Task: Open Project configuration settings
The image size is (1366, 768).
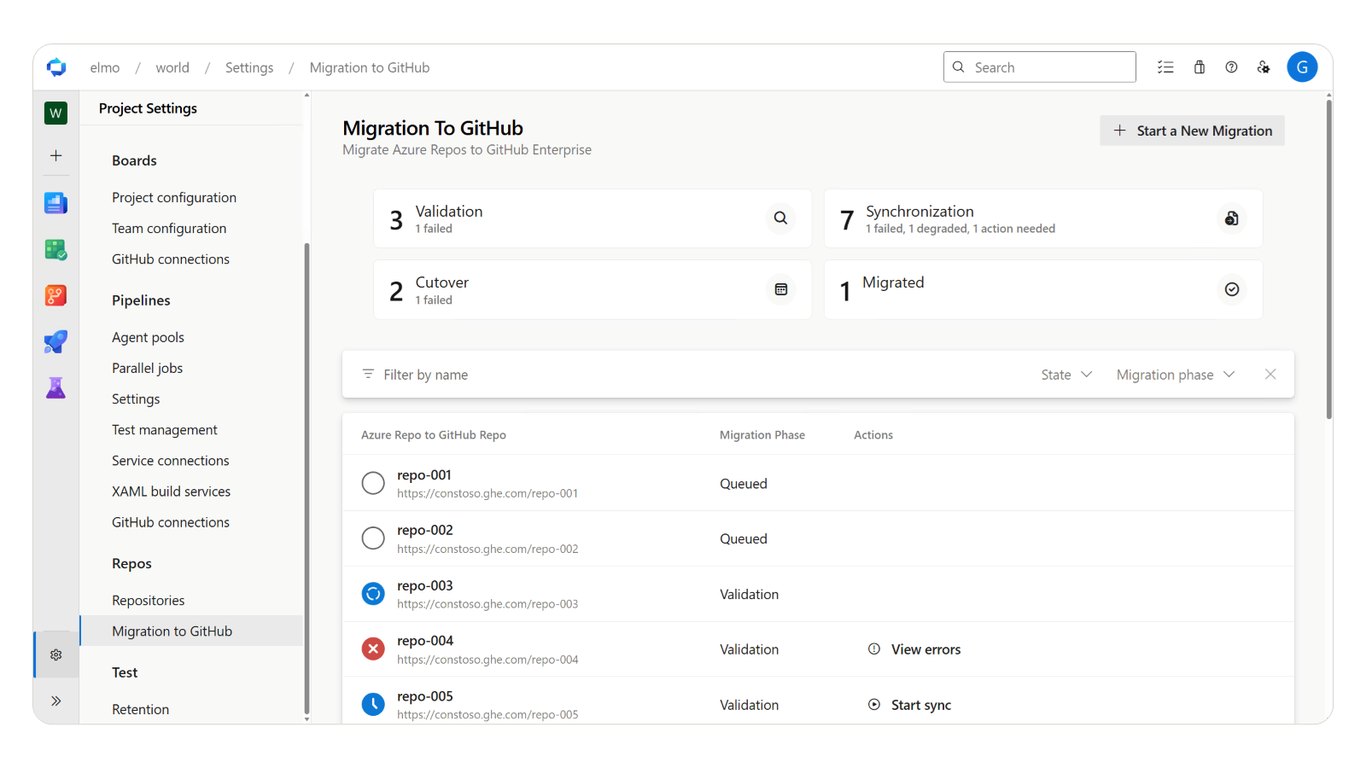Action: [x=174, y=197]
